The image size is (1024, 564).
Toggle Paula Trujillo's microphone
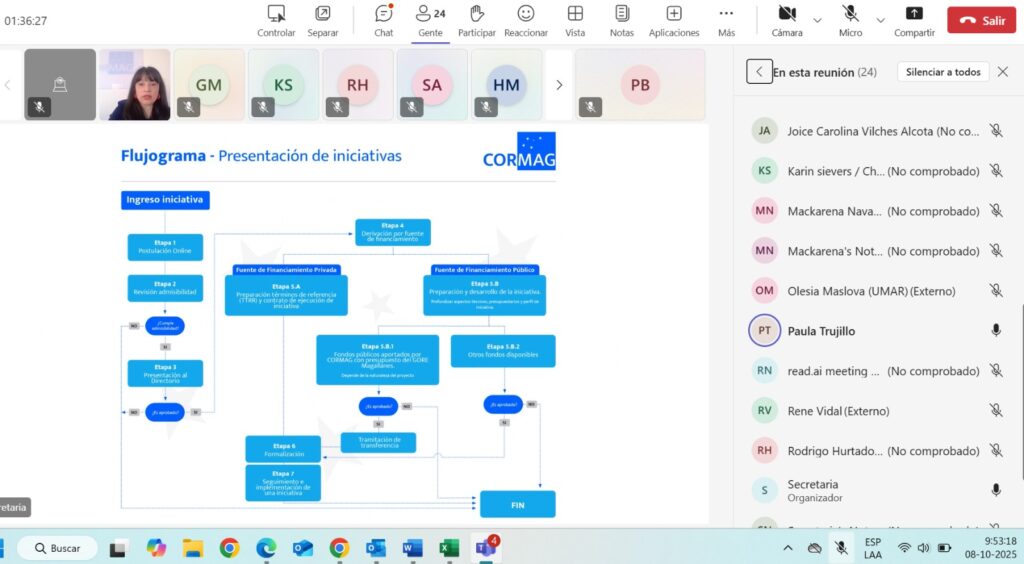(996, 331)
